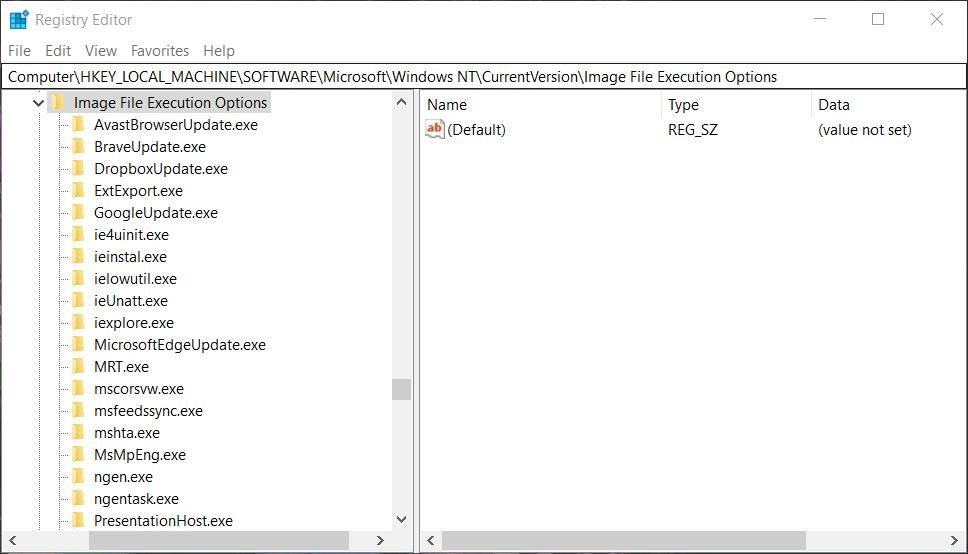Screen dimensions: 968x554
Task: Open the View menu
Action: pyautogui.click(x=101, y=51)
